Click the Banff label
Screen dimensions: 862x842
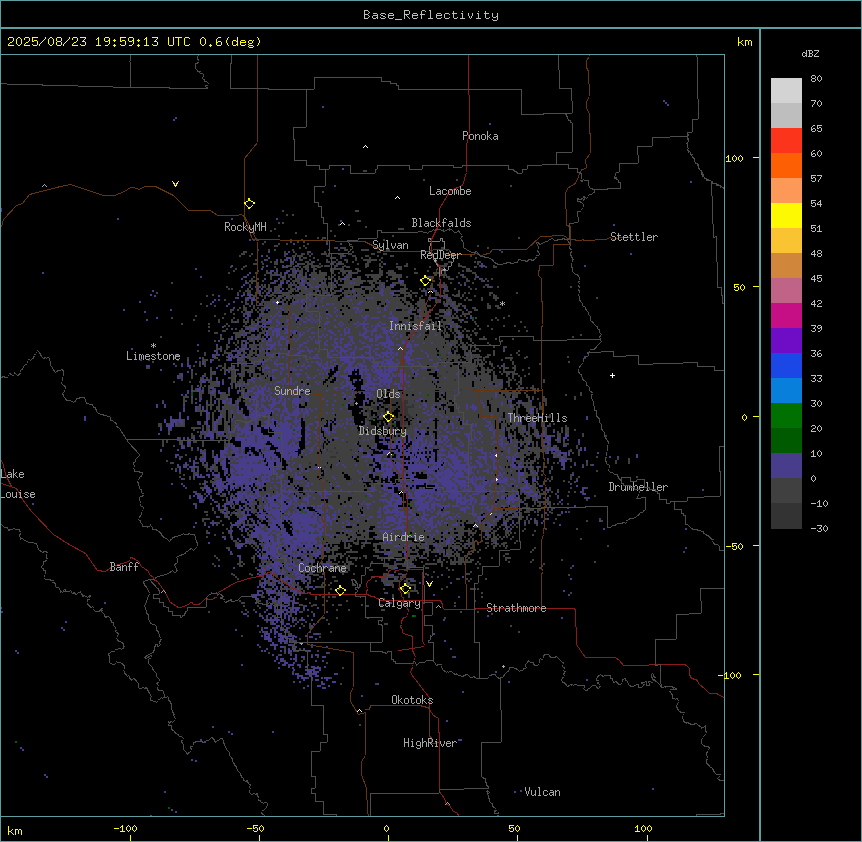124,567
